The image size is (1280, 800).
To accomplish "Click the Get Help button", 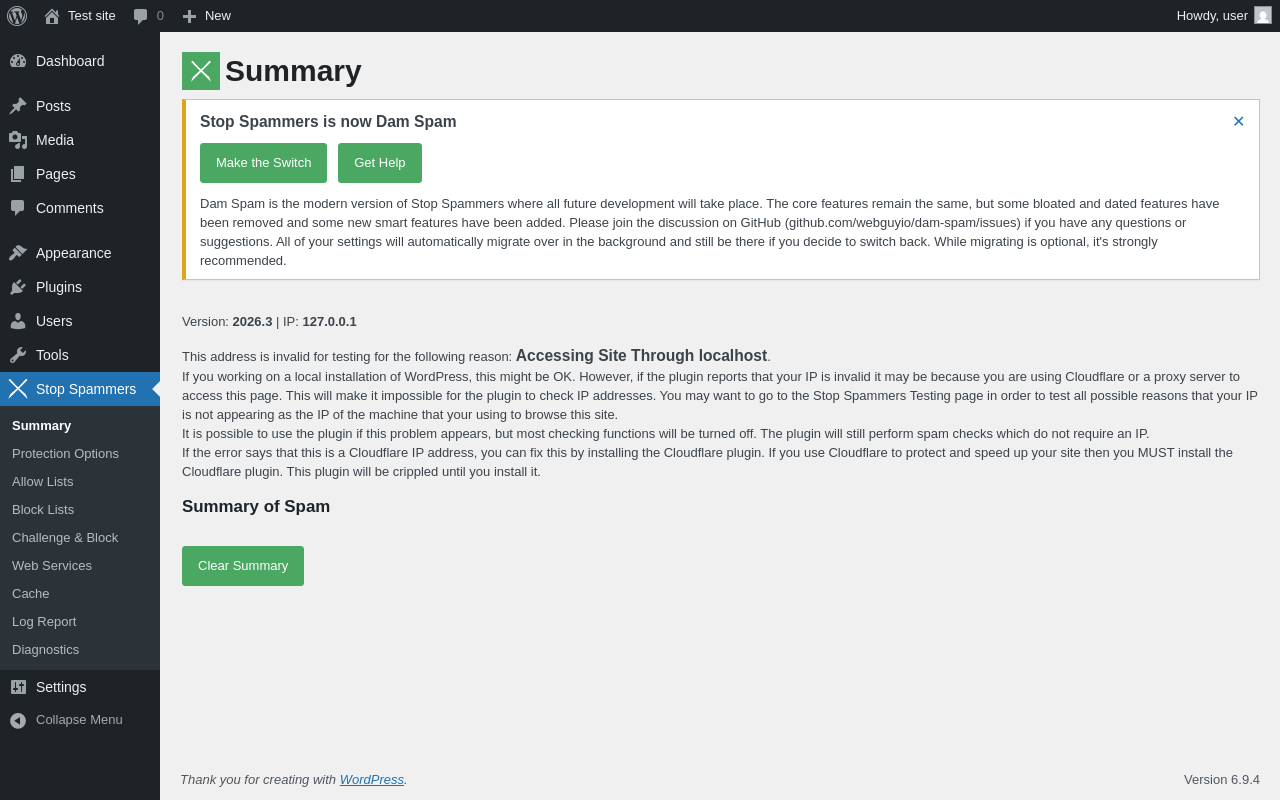I will (380, 163).
